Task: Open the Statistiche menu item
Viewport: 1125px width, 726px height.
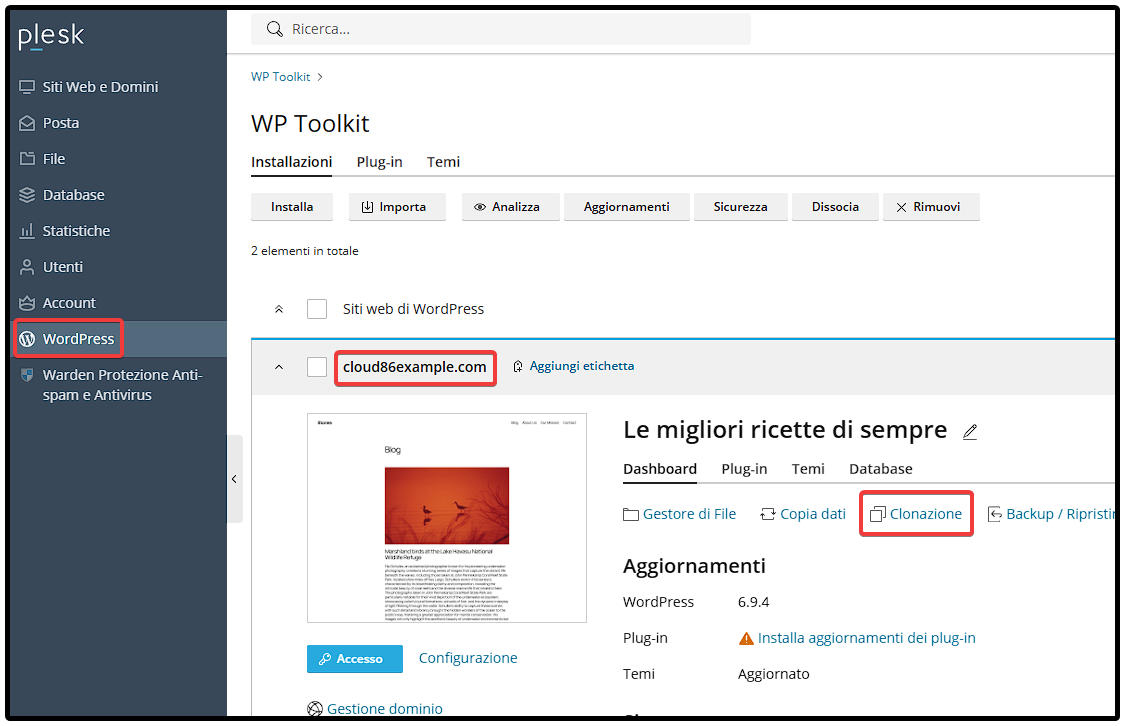Action: click(118, 231)
